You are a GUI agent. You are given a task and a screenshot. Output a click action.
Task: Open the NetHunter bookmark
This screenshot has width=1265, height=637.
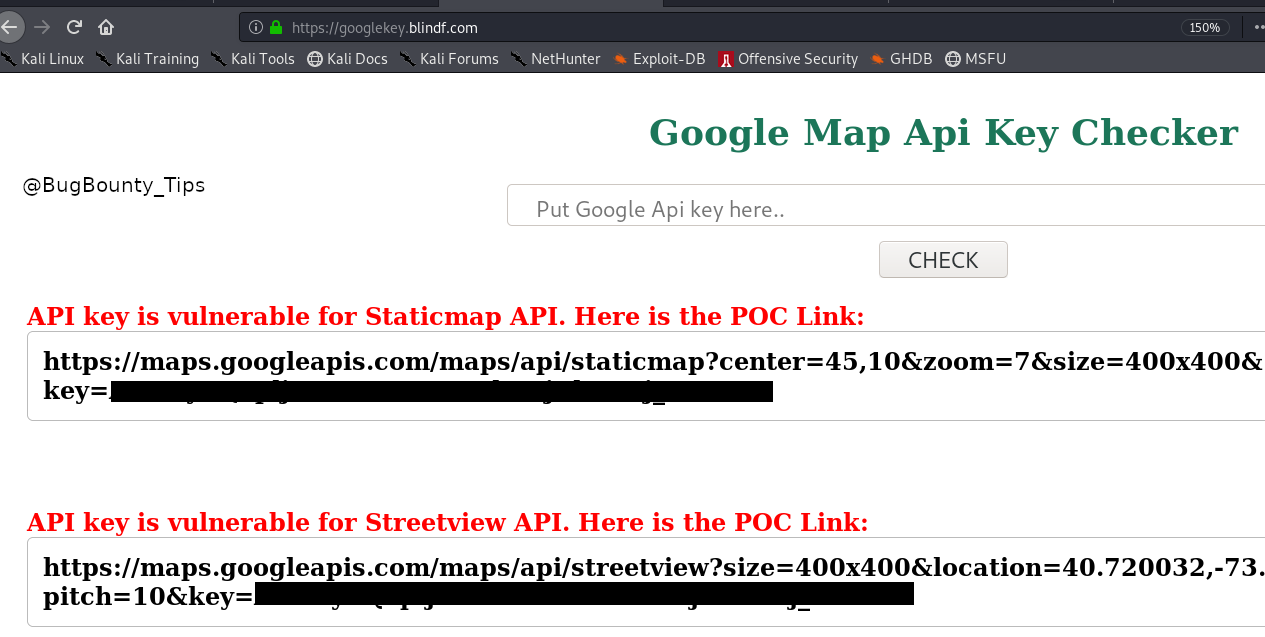pyautogui.click(x=555, y=59)
